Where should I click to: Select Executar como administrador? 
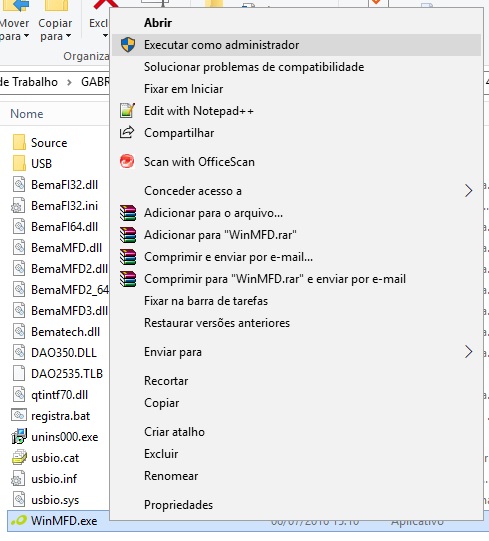point(296,45)
